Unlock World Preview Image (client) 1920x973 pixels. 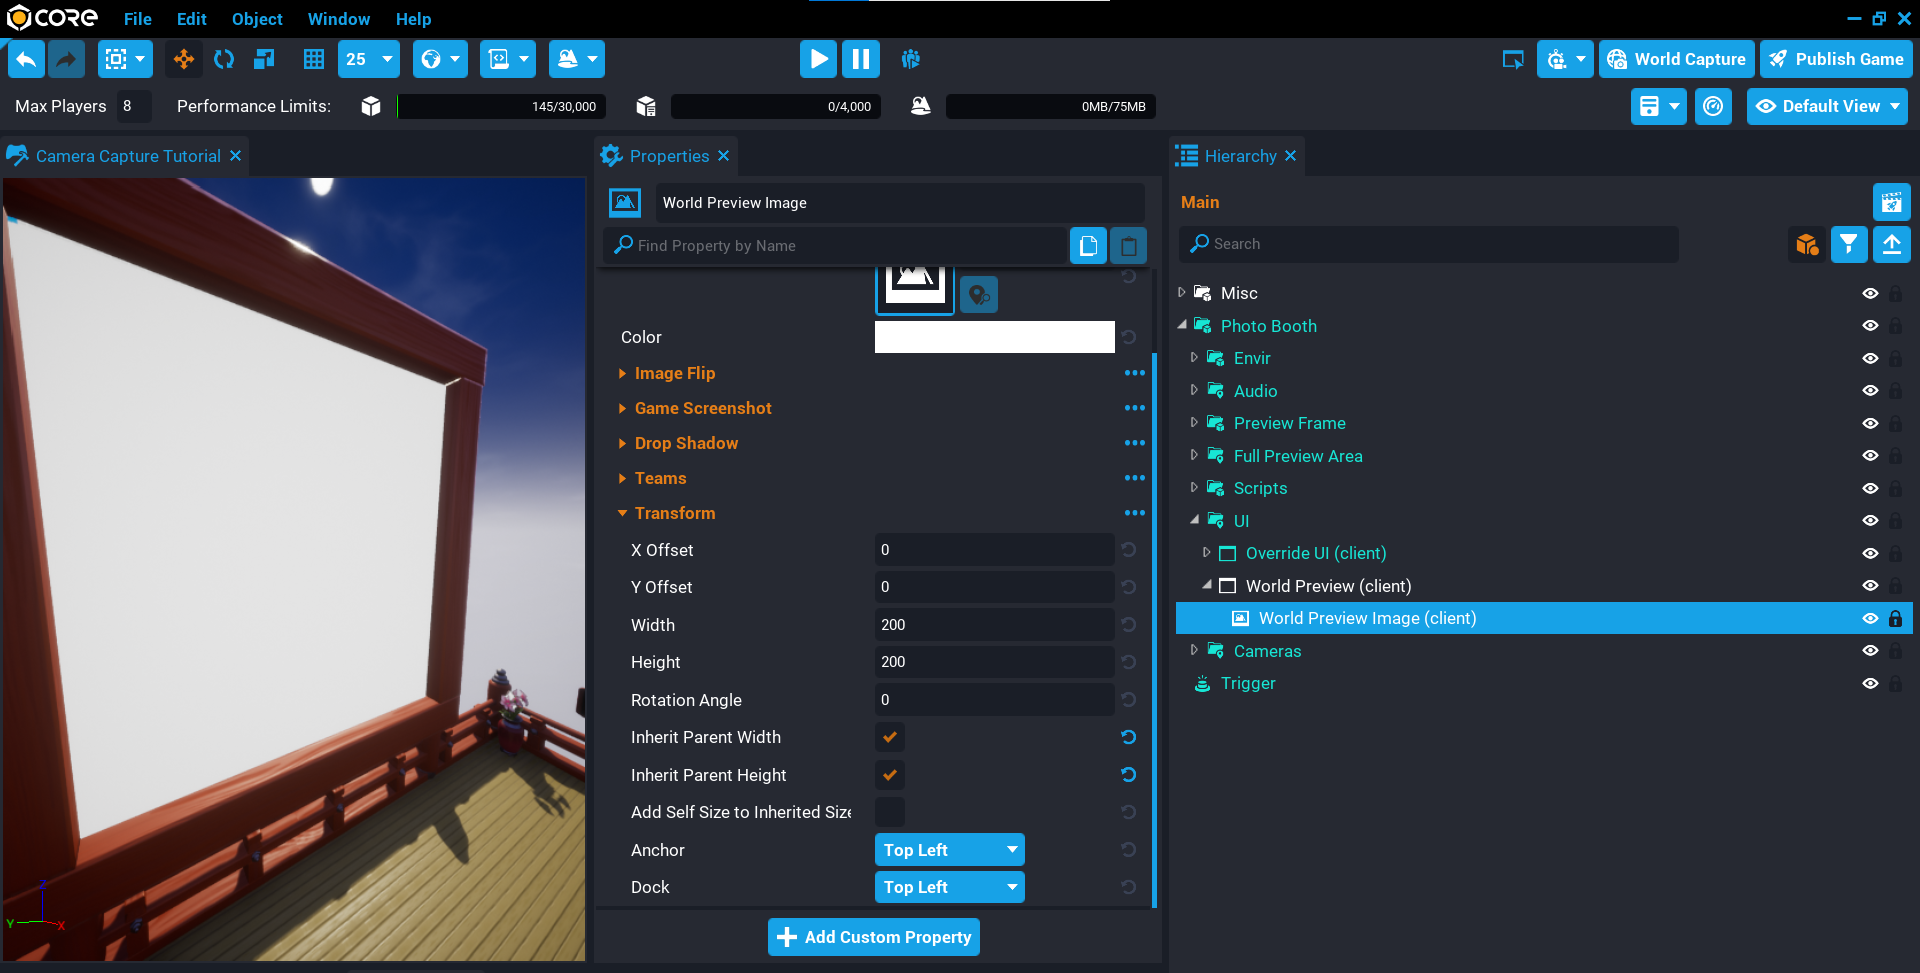[x=1896, y=618]
